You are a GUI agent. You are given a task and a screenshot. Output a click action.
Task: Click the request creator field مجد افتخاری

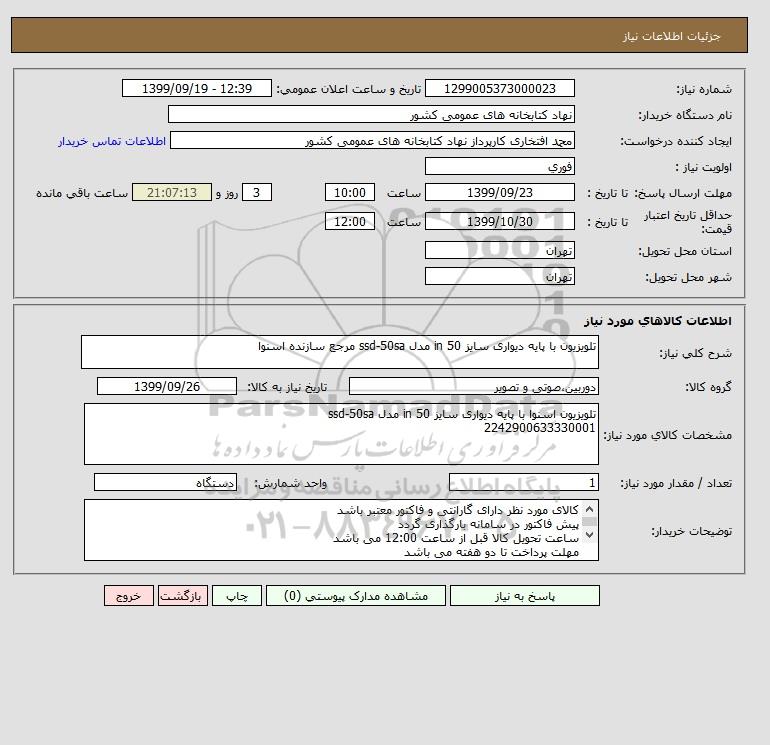[x=372, y=140]
